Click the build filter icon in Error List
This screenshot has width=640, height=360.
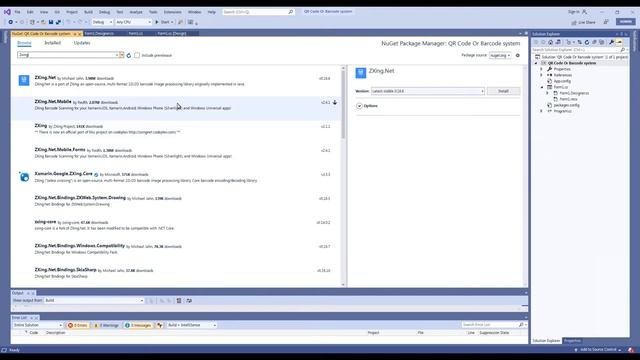click(160, 325)
